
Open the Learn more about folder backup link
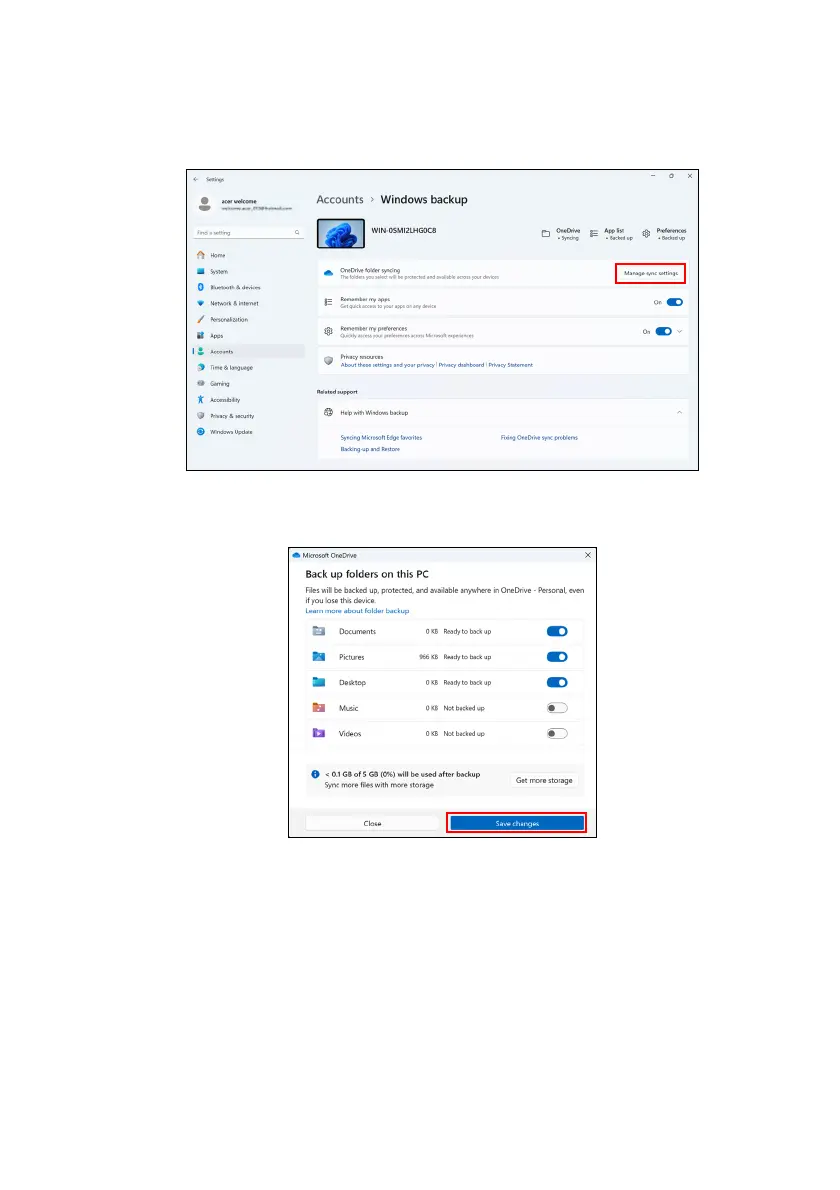tap(357, 610)
